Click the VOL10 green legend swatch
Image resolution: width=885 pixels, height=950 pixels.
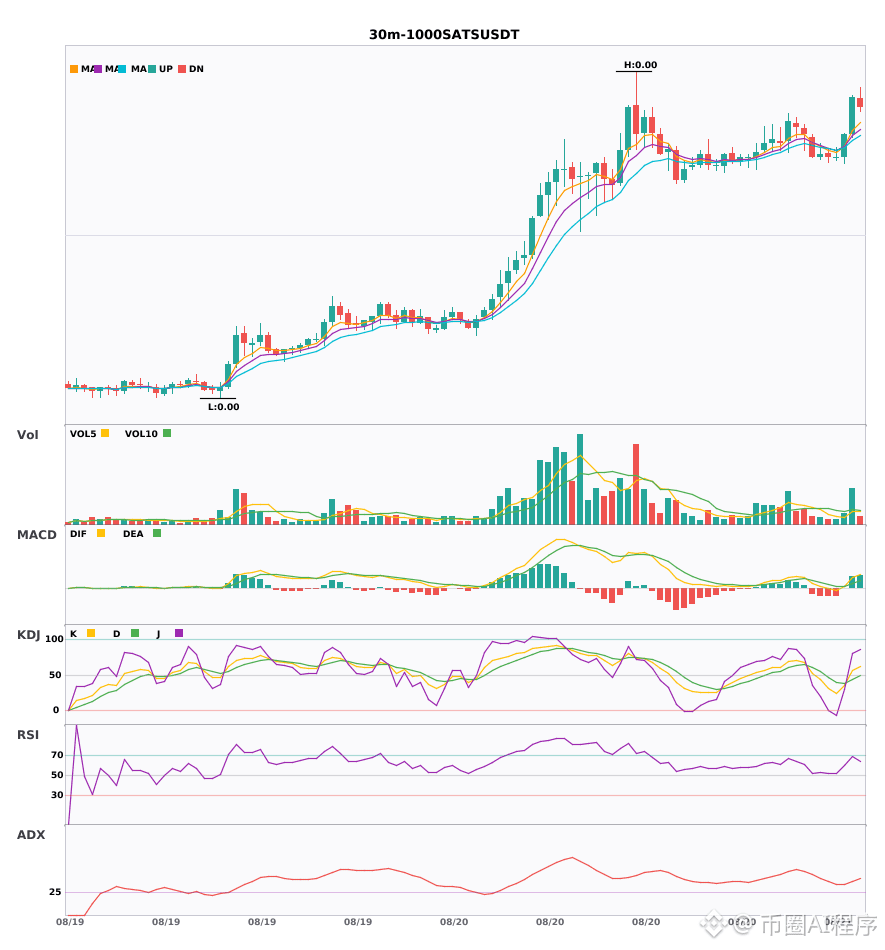pos(167,433)
